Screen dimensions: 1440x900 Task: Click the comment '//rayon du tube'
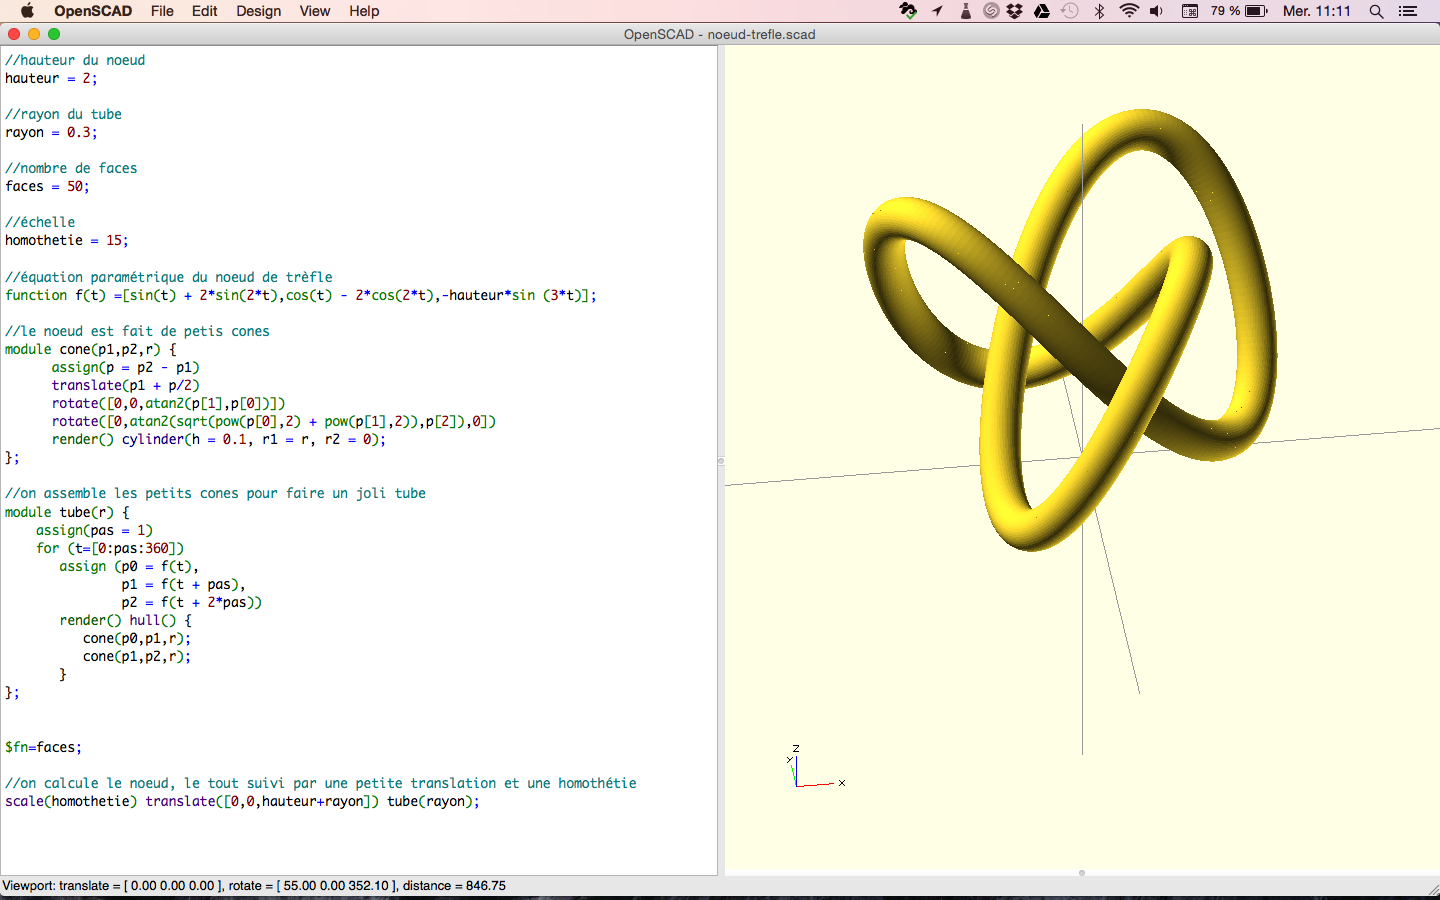tap(63, 114)
